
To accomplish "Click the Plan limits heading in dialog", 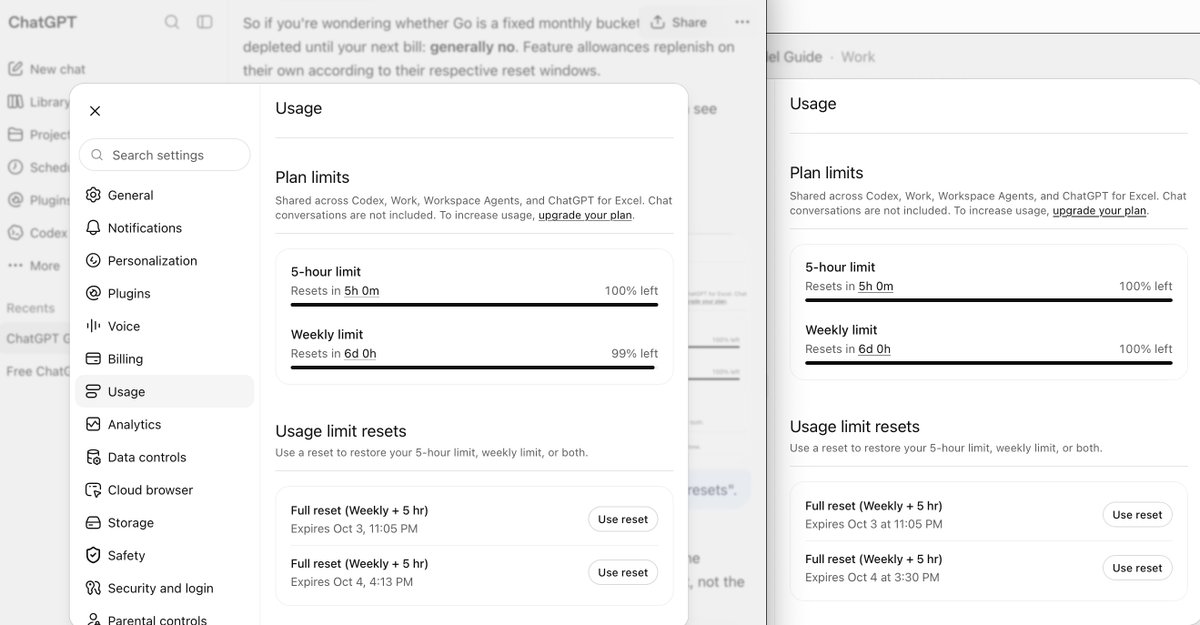I will click(x=312, y=177).
